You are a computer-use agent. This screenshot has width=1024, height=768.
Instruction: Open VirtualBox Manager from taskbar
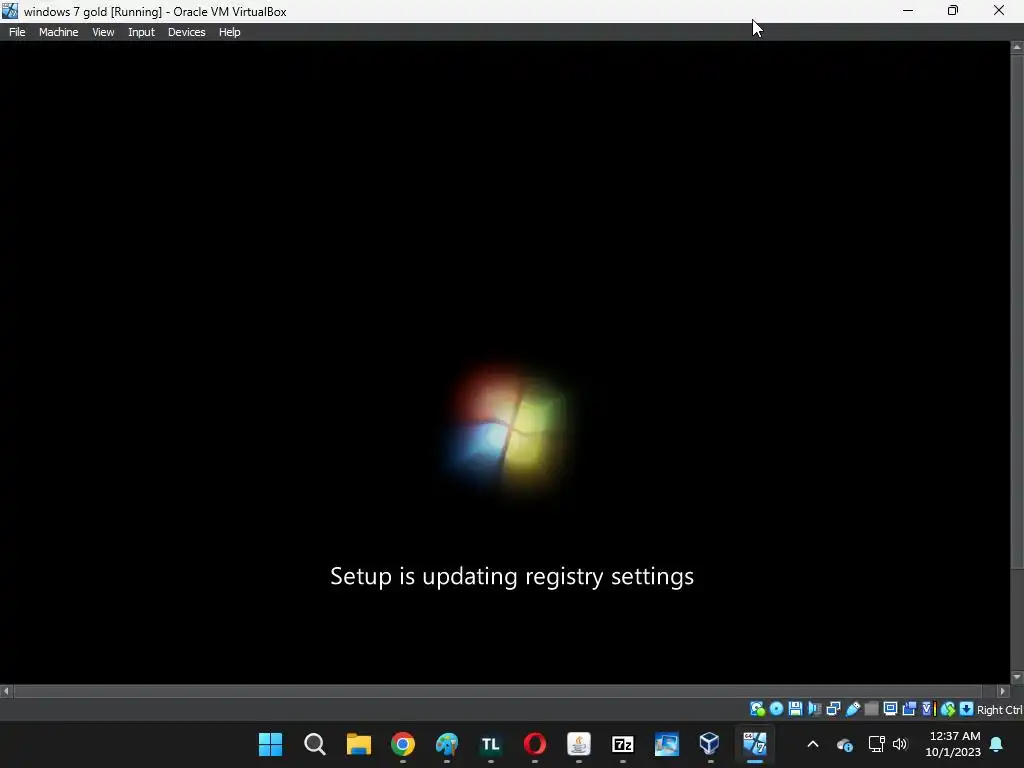point(710,744)
